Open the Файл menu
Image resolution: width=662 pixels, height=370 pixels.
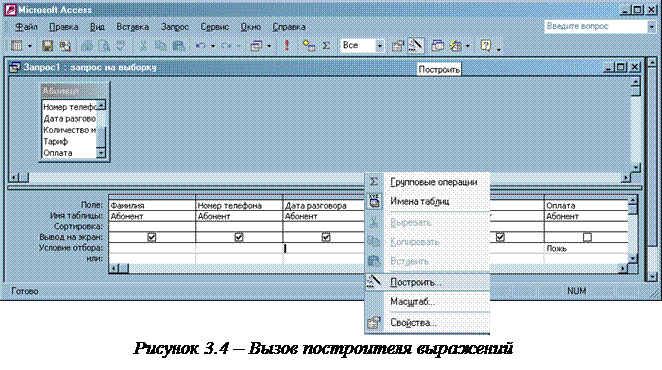click(26, 27)
